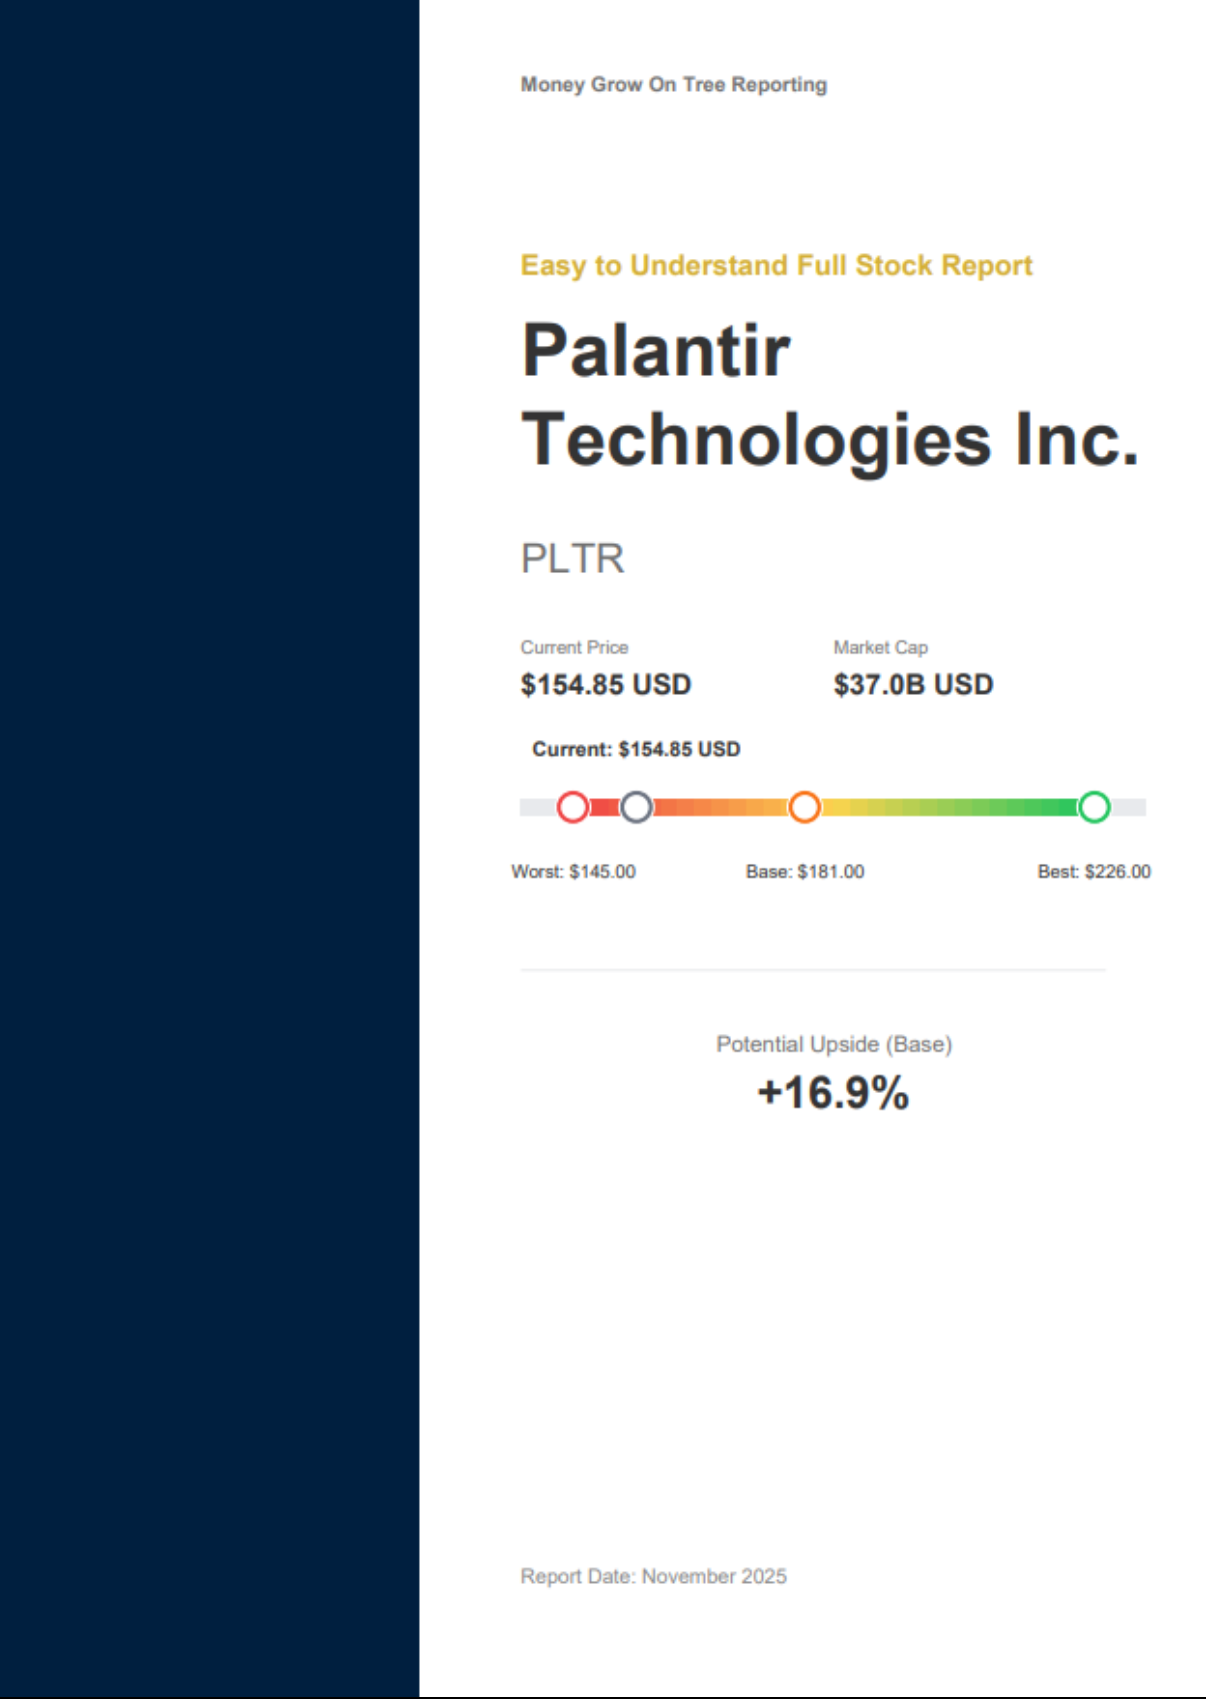Select the $37.0B USD market cap value
Image resolution: width=1206 pixels, height=1699 pixels.
click(x=913, y=685)
